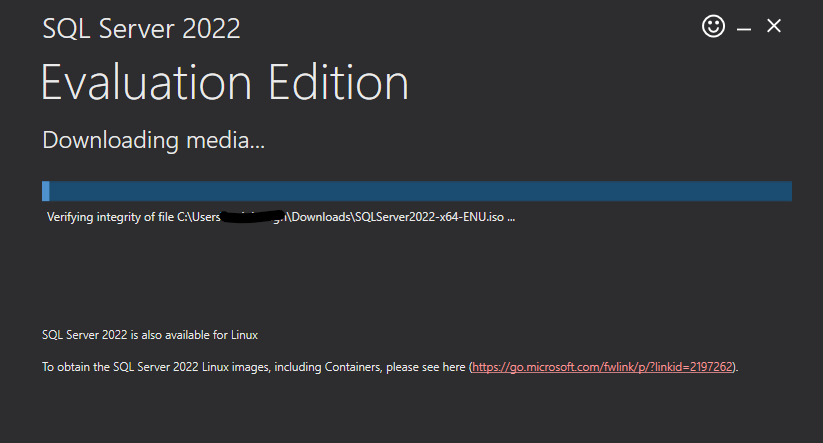
Task: Open the go.microsoft.com Linux images link
Action: 602,367
